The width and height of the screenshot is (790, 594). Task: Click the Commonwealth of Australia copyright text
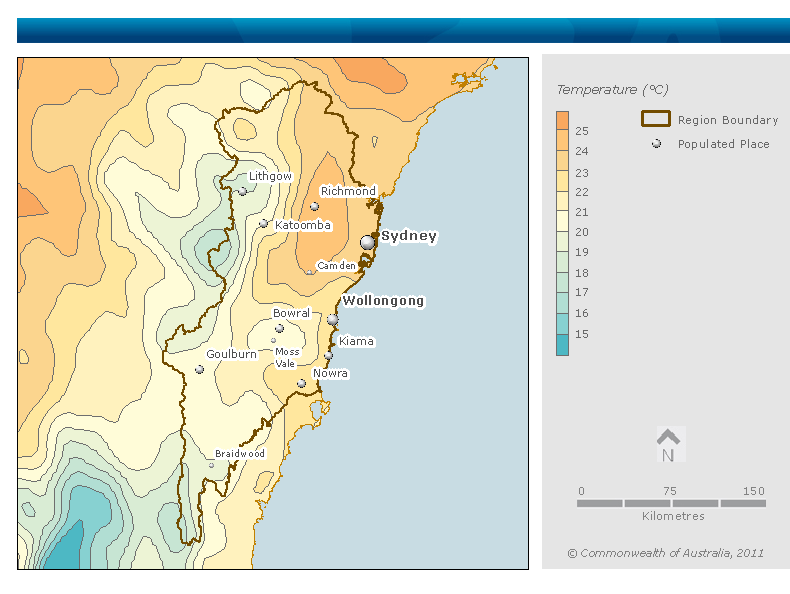click(x=666, y=553)
